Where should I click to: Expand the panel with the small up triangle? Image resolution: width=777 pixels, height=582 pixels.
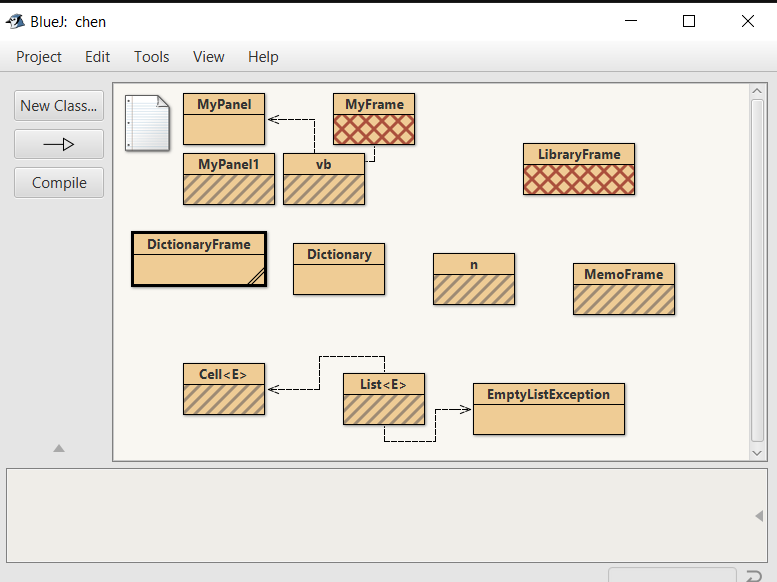59,449
